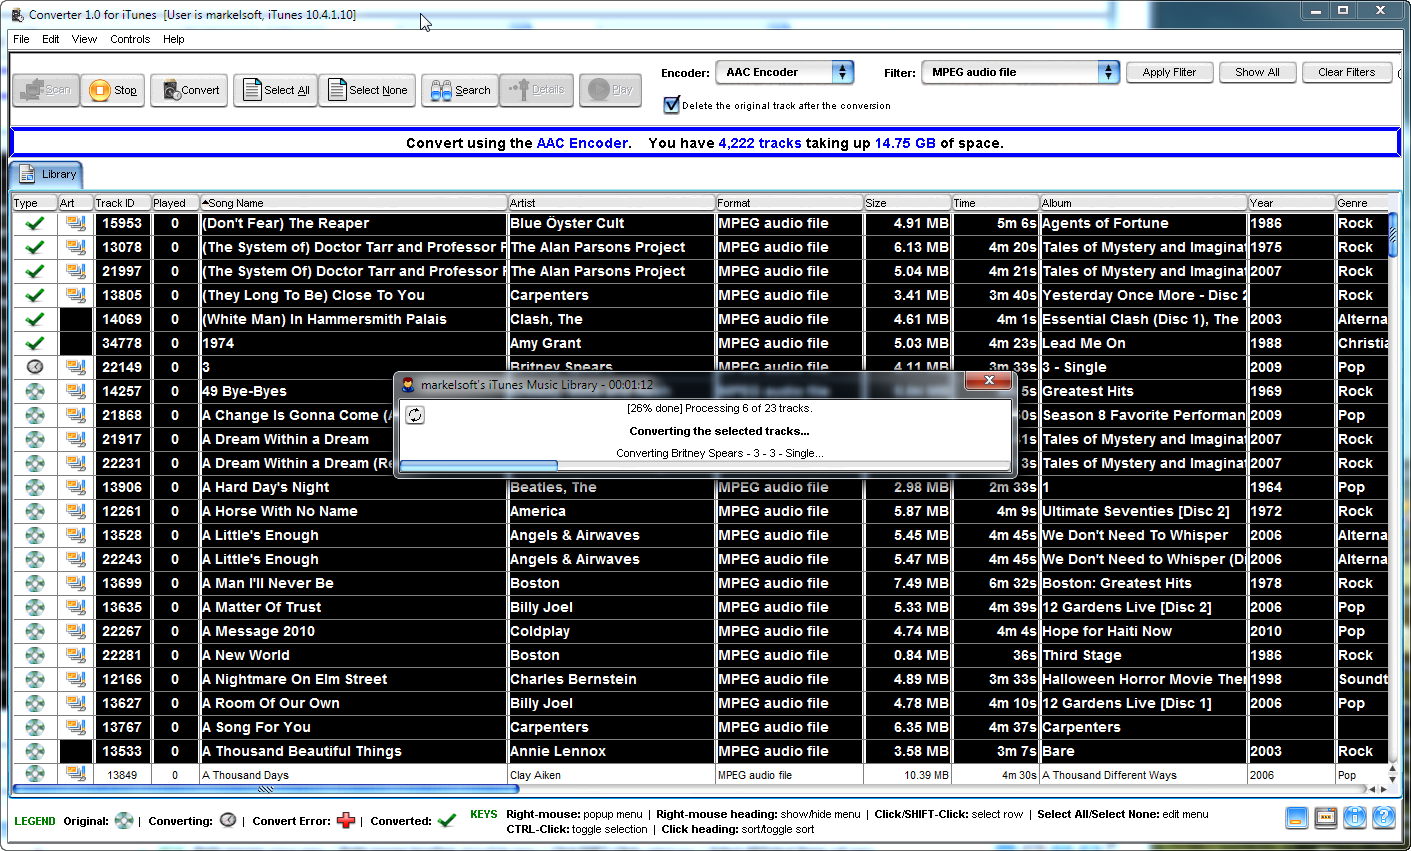1411x851 pixels.
Task: Open help via the question mark icon
Action: [x=1384, y=818]
